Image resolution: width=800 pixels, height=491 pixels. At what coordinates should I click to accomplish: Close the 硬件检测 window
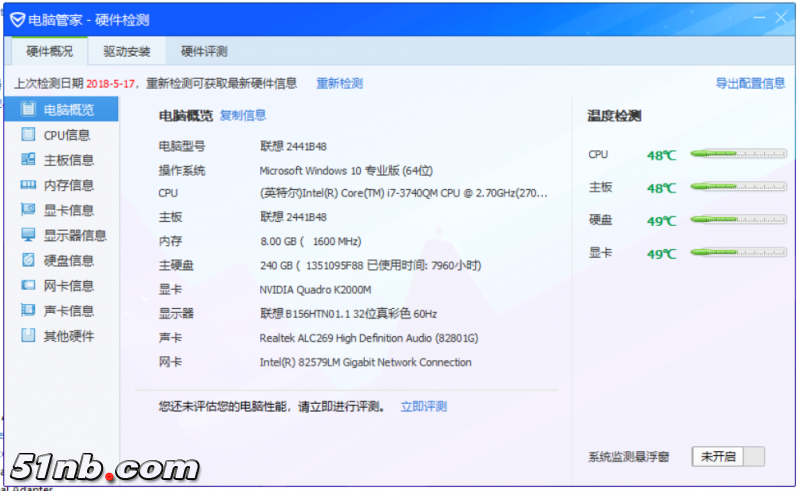click(781, 18)
